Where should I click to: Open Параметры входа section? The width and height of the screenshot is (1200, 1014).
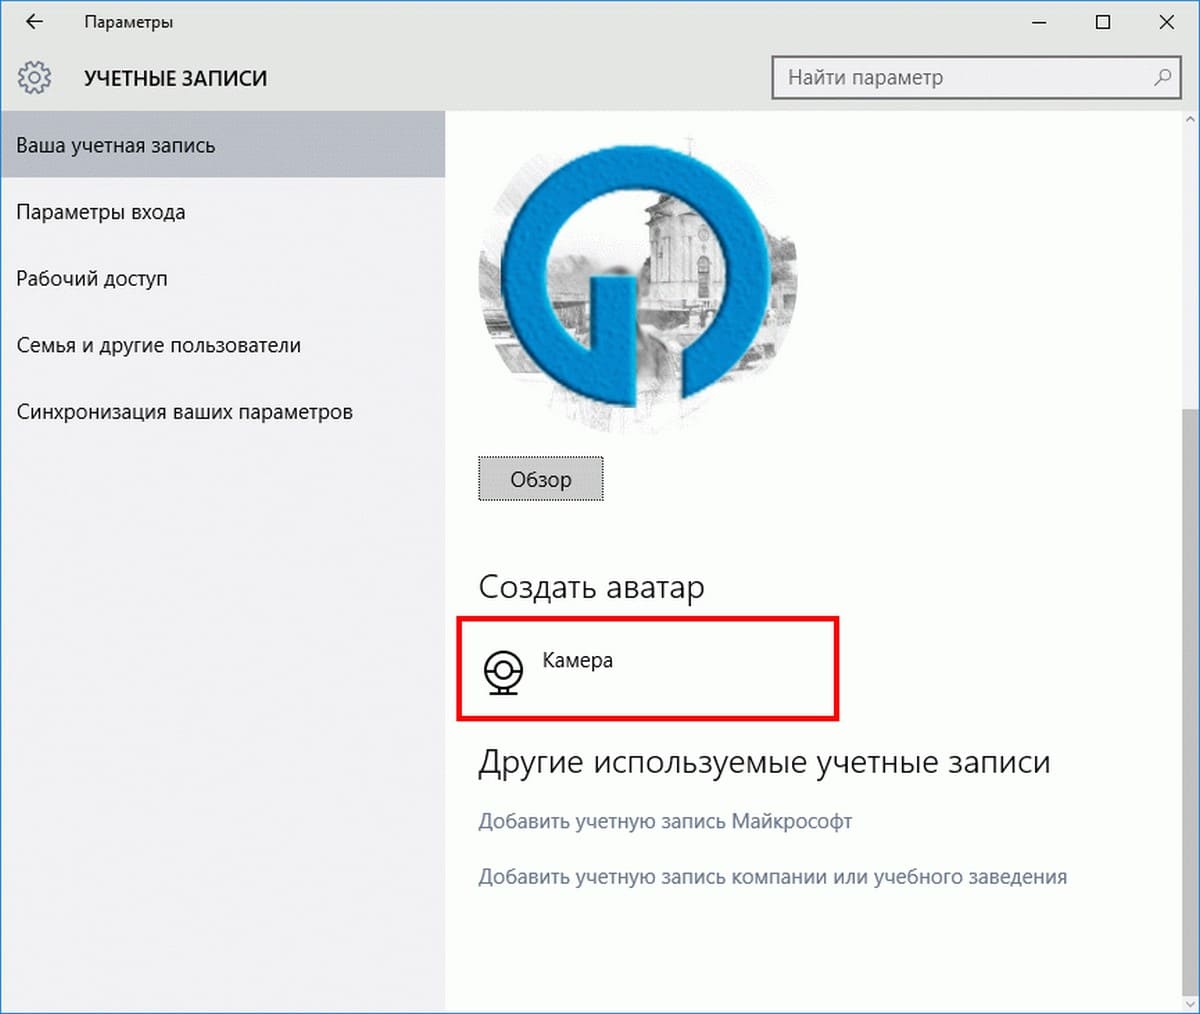click(222, 212)
